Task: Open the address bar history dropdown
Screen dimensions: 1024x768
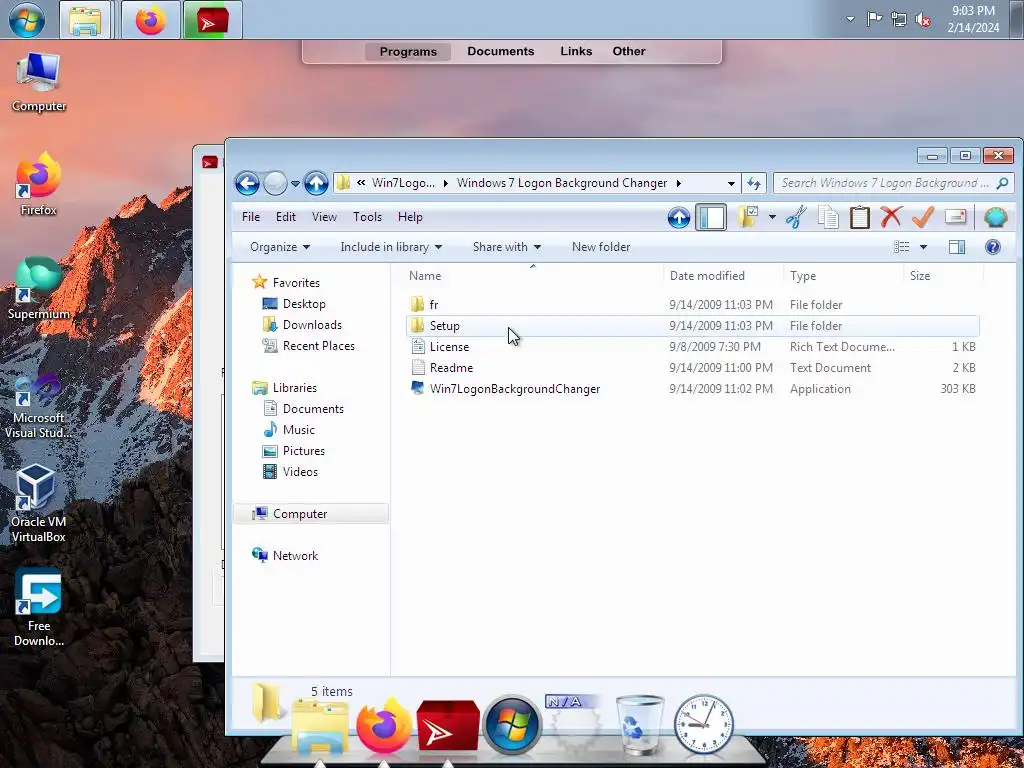Action: (731, 184)
